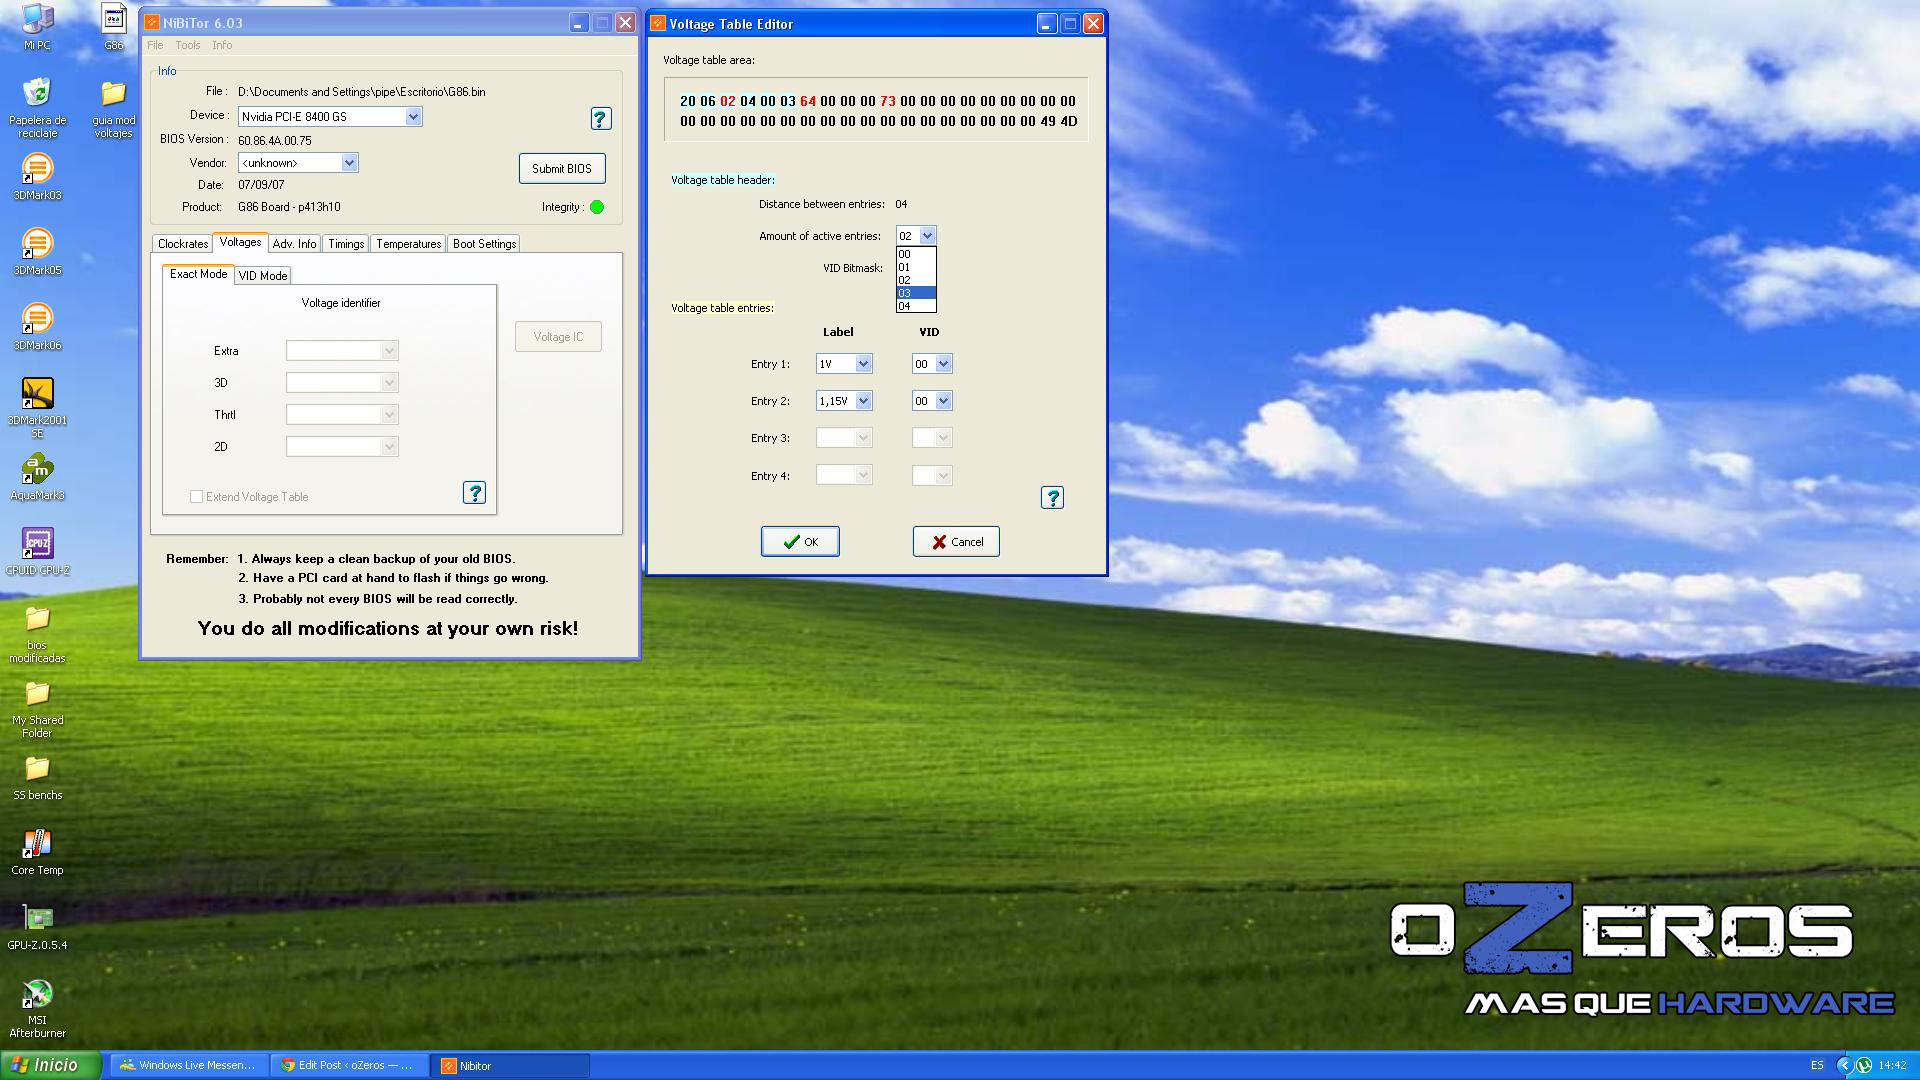Open the G86 file on the desktop
Viewport: 1920px width, 1080px height.
(x=114, y=26)
